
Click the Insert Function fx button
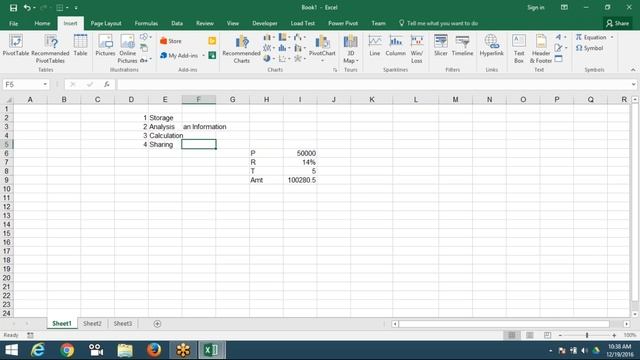(x=107, y=84)
